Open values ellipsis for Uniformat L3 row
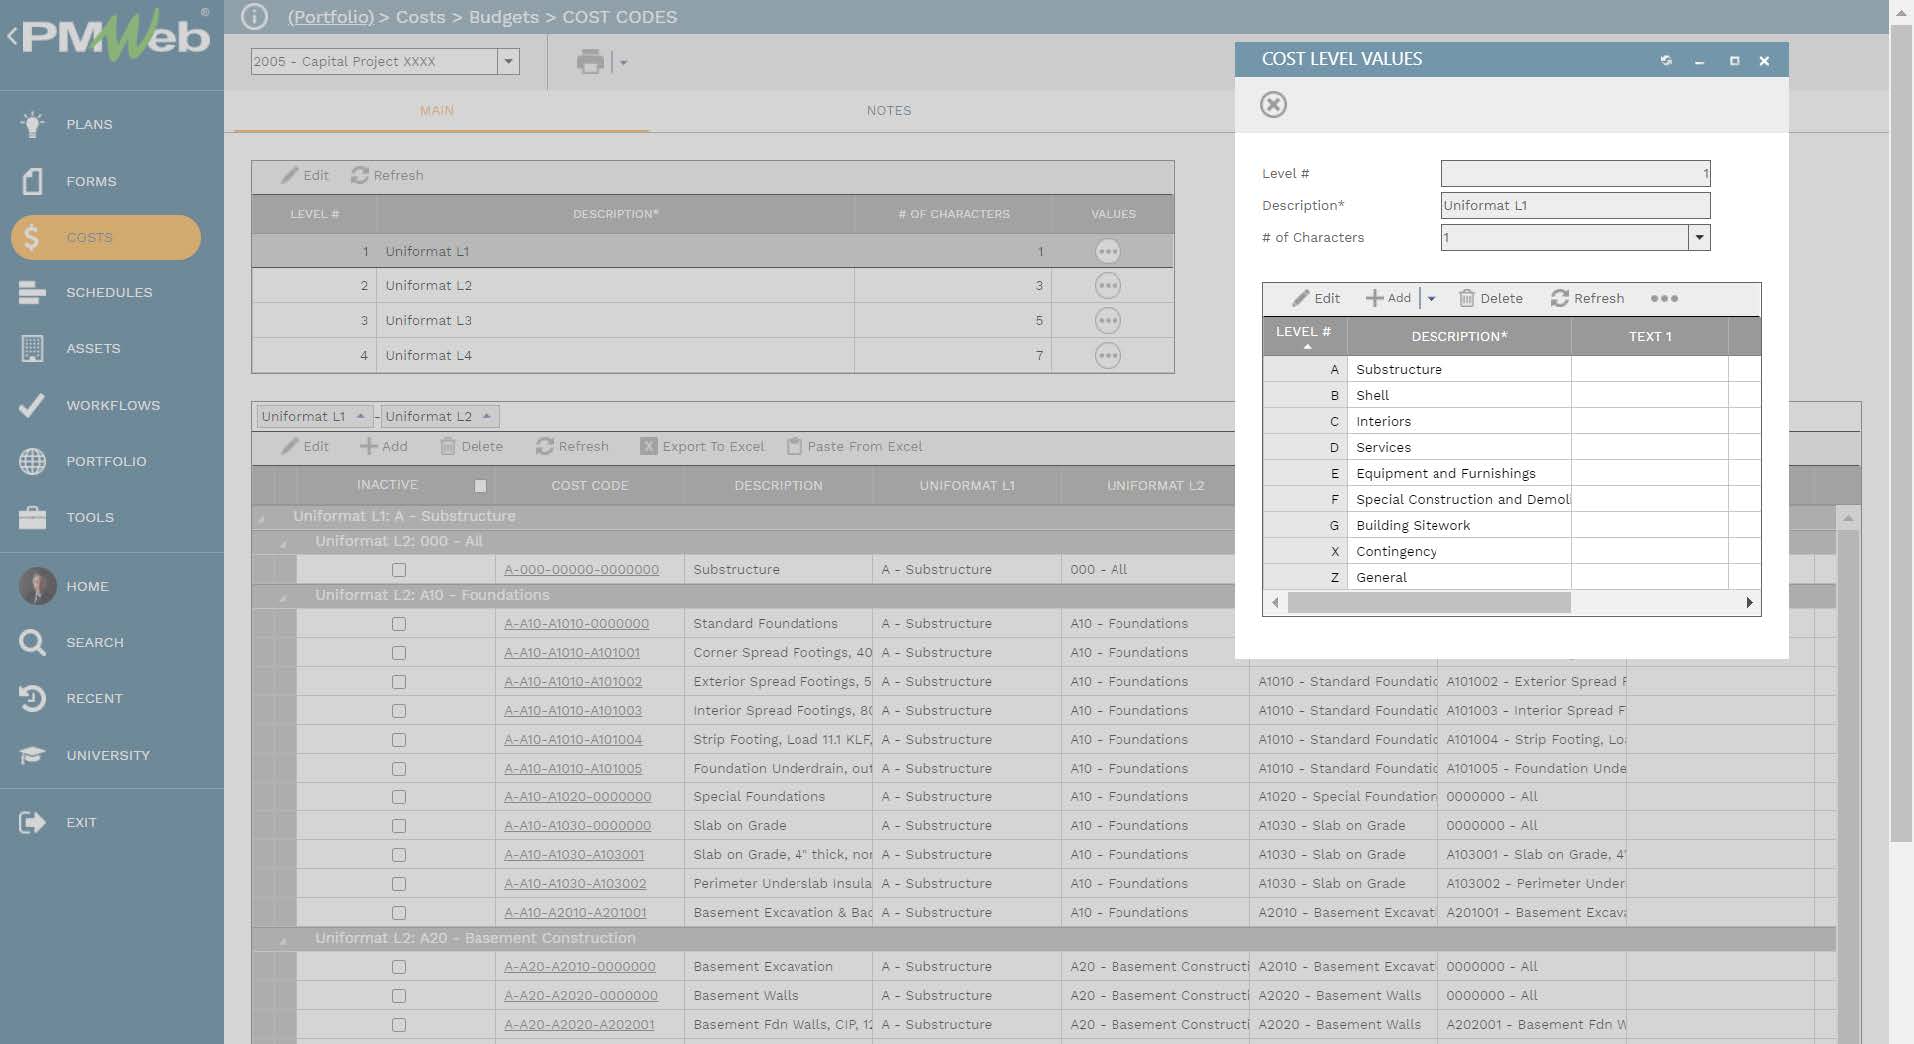The height and width of the screenshot is (1044, 1914). coord(1107,321)
